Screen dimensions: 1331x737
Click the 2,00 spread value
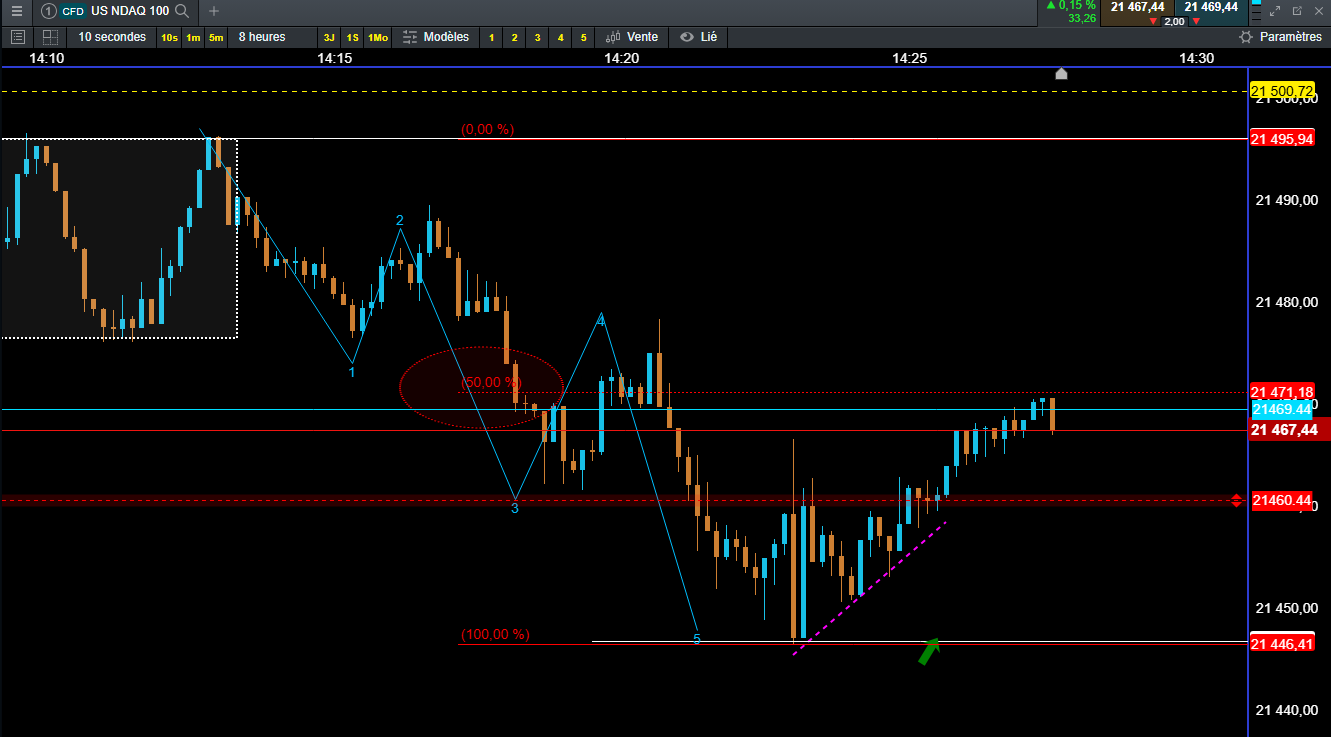(x=1175, y=21)
